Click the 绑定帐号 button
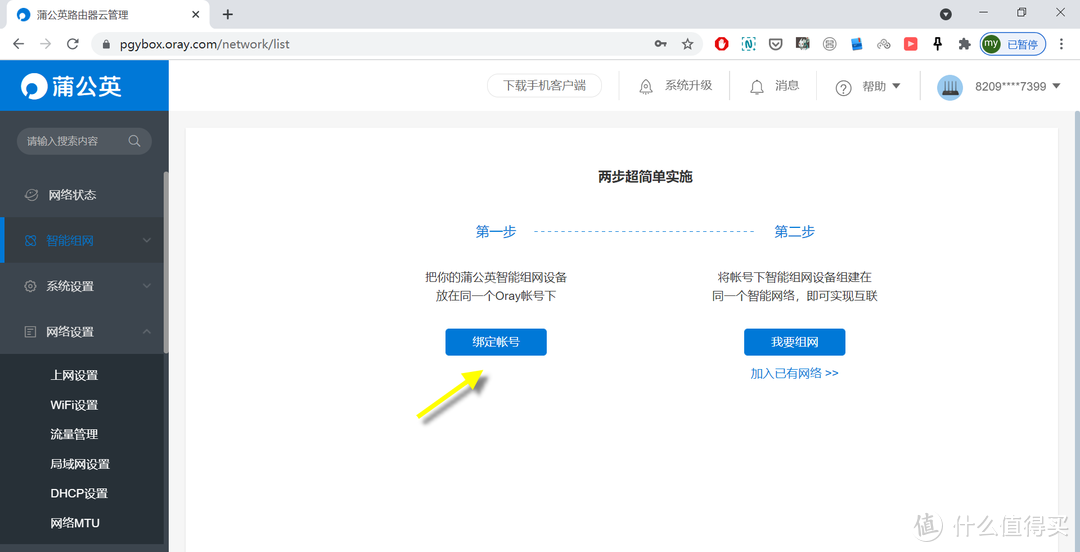 [496, 343]
